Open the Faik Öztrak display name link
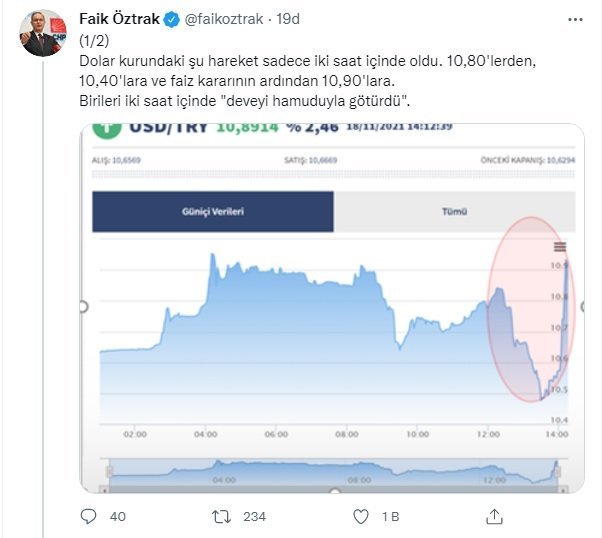This screenshot has height=538, width=602. [x=119, y=19]
